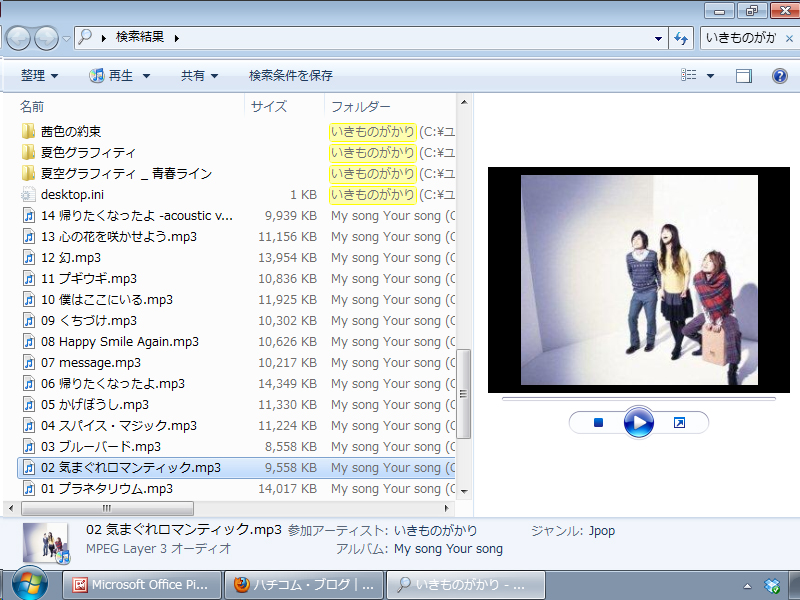Select the 09 くちづけ.mp3 file icon
The width and height of the screenshot is (800, 600).
pyautogui.click(x=29, y=320)
